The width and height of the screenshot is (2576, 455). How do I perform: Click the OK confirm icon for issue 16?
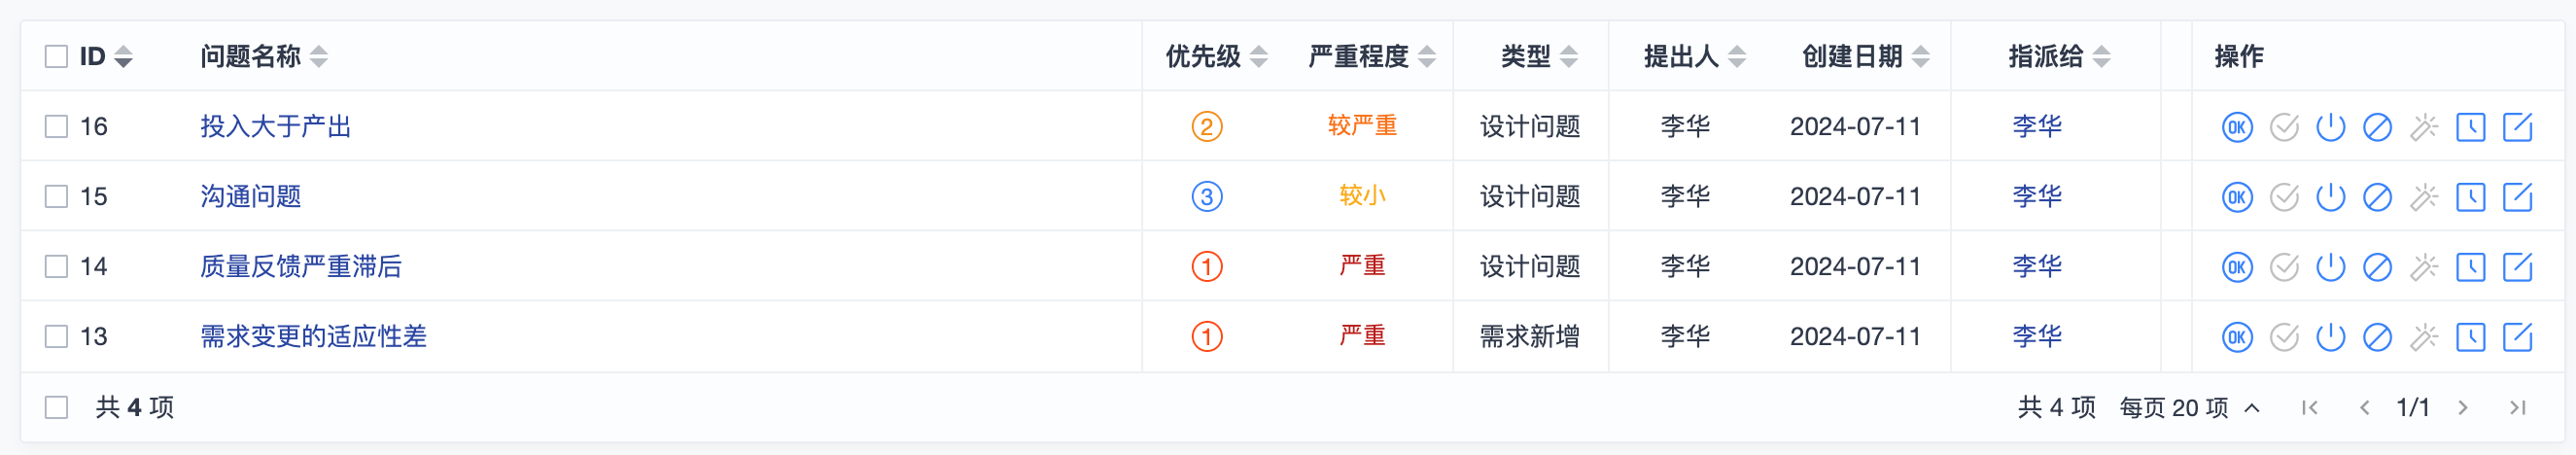2236,127
